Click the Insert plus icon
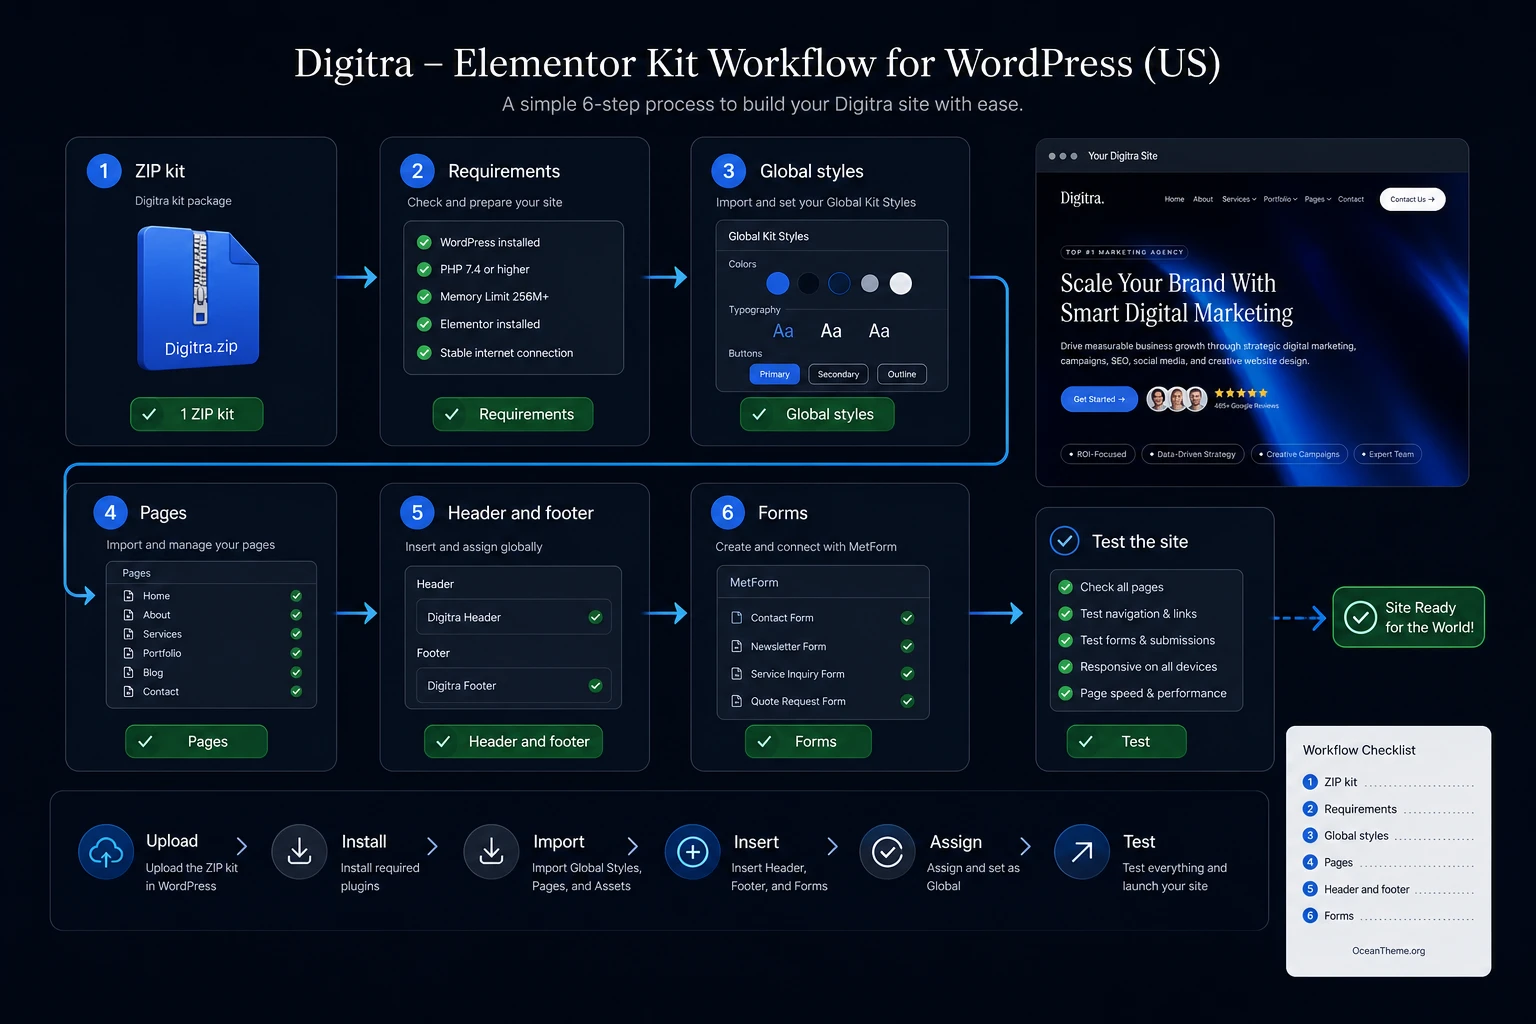 pos(692,852)
